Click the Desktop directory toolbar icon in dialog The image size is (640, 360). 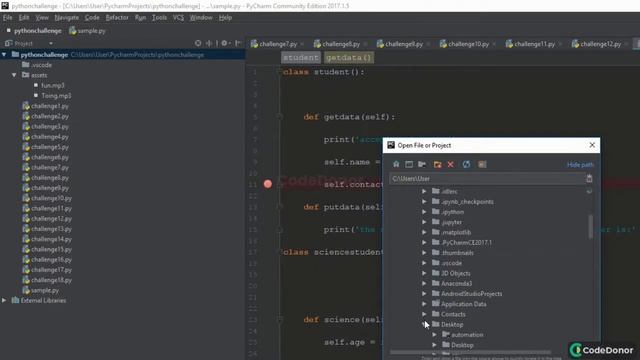tap(409, 164)
